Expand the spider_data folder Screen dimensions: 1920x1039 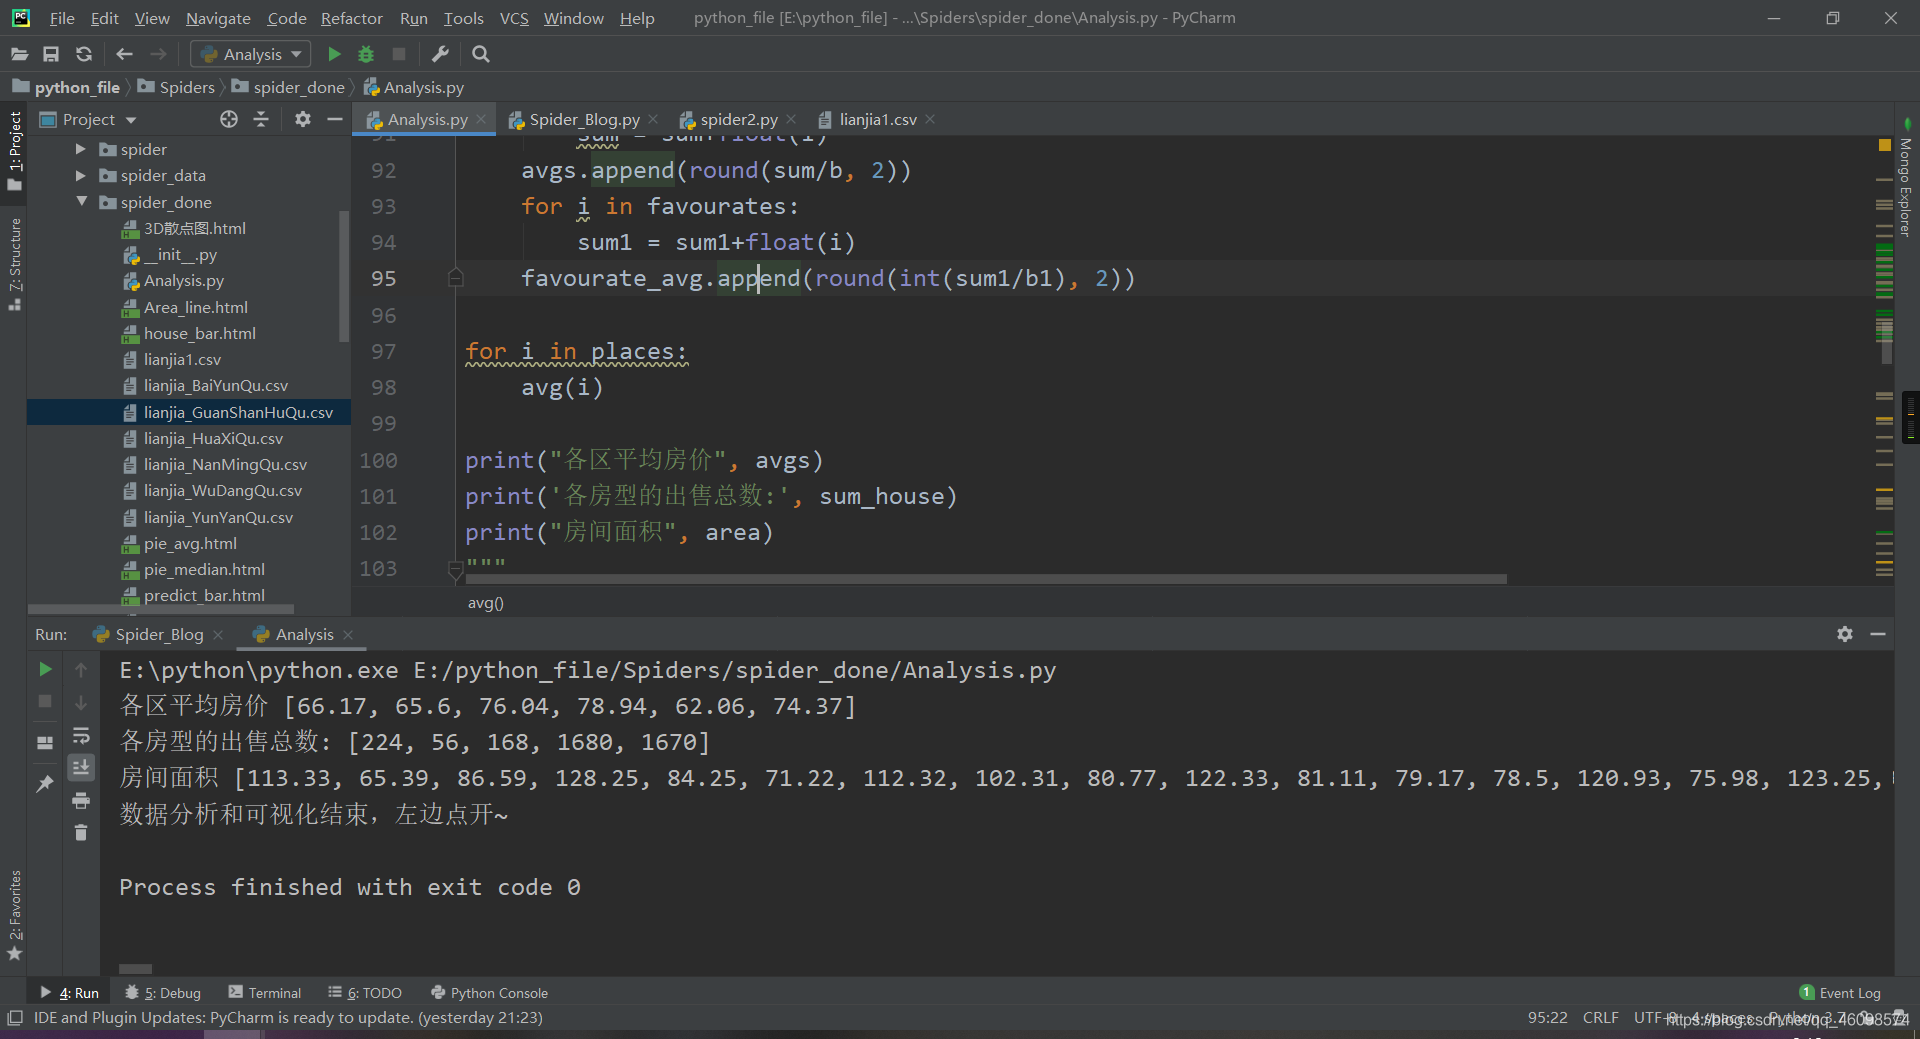point(81,175)
